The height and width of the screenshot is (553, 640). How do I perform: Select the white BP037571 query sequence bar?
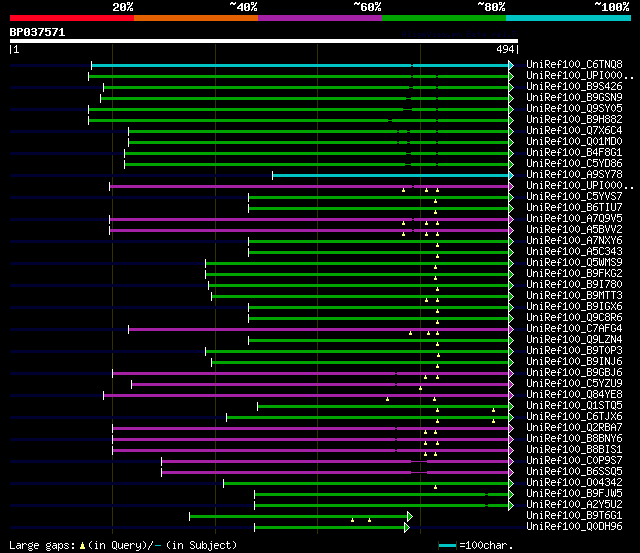point(264,41)
